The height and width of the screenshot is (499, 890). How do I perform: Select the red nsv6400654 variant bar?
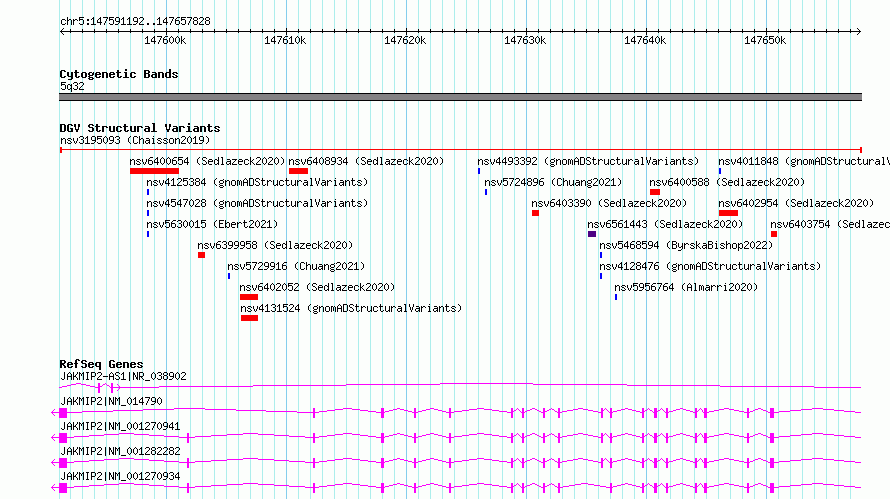tap(154, 171)
